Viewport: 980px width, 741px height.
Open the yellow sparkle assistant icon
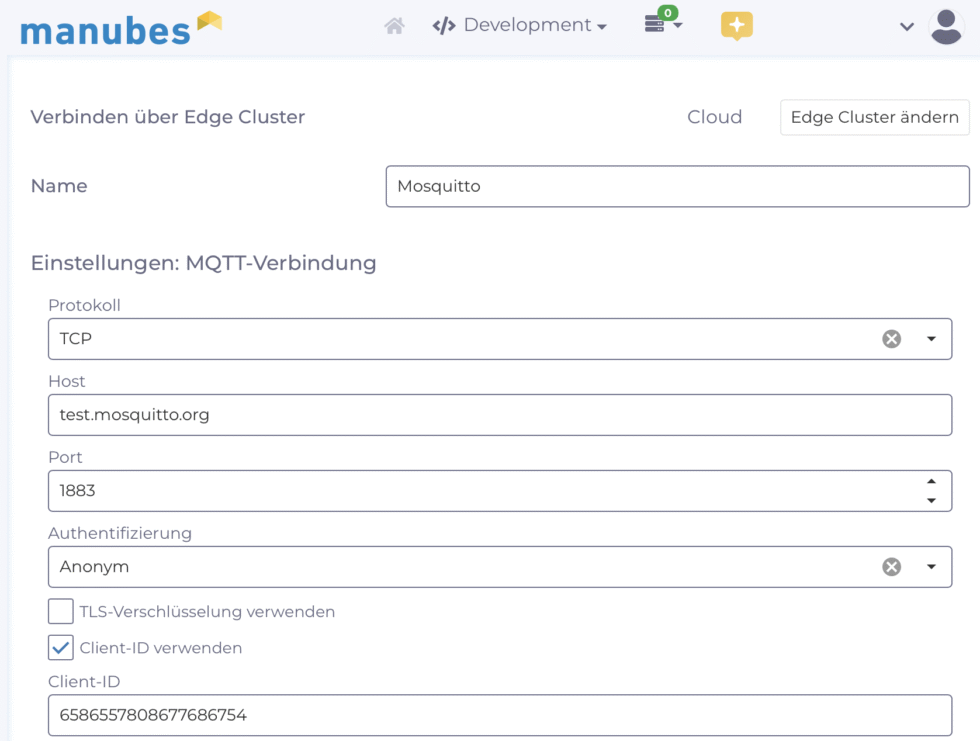click(x=736, y=26)
